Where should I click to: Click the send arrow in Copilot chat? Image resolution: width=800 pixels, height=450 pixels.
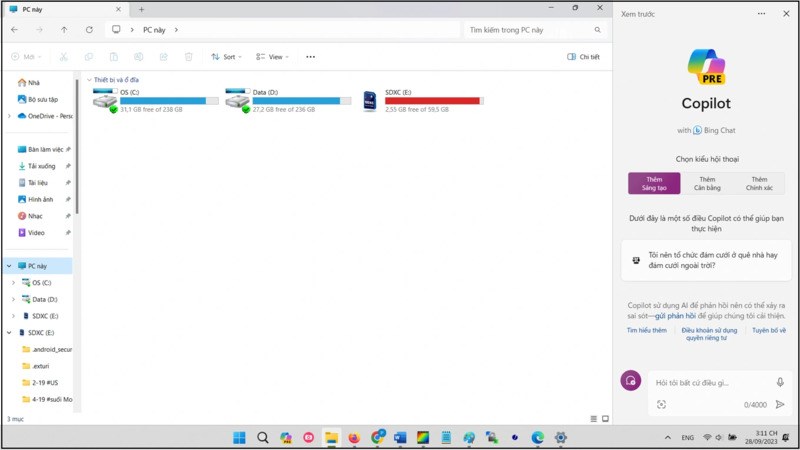coord(780,405)
